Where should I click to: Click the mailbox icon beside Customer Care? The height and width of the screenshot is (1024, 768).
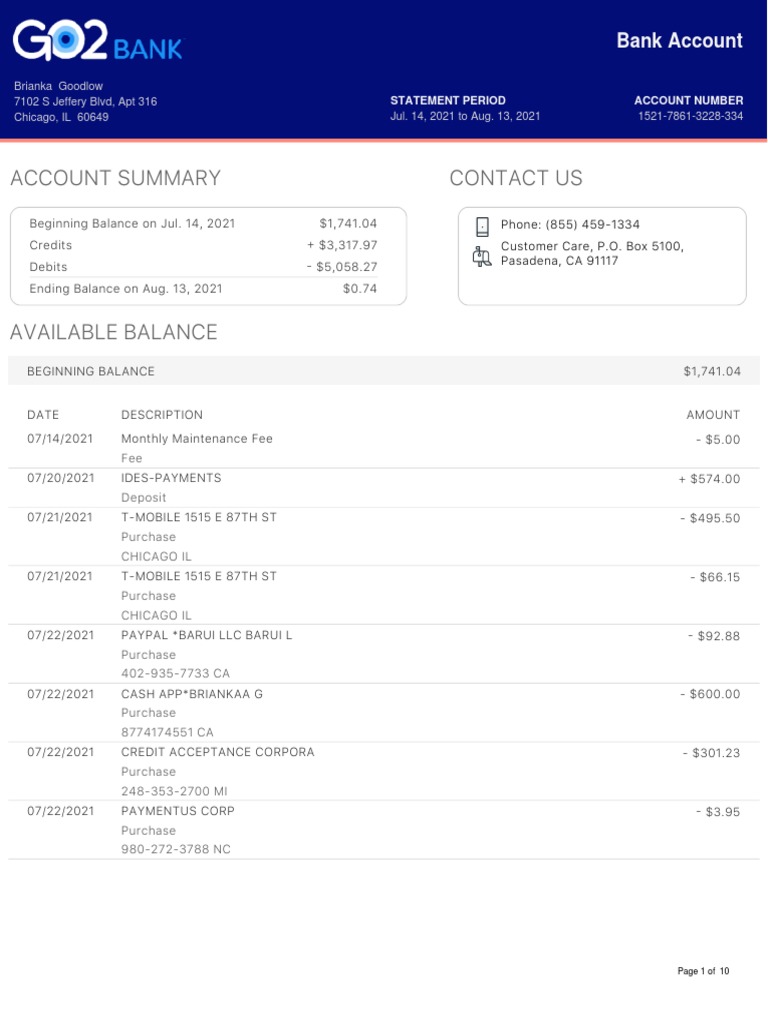click(482, 255)
